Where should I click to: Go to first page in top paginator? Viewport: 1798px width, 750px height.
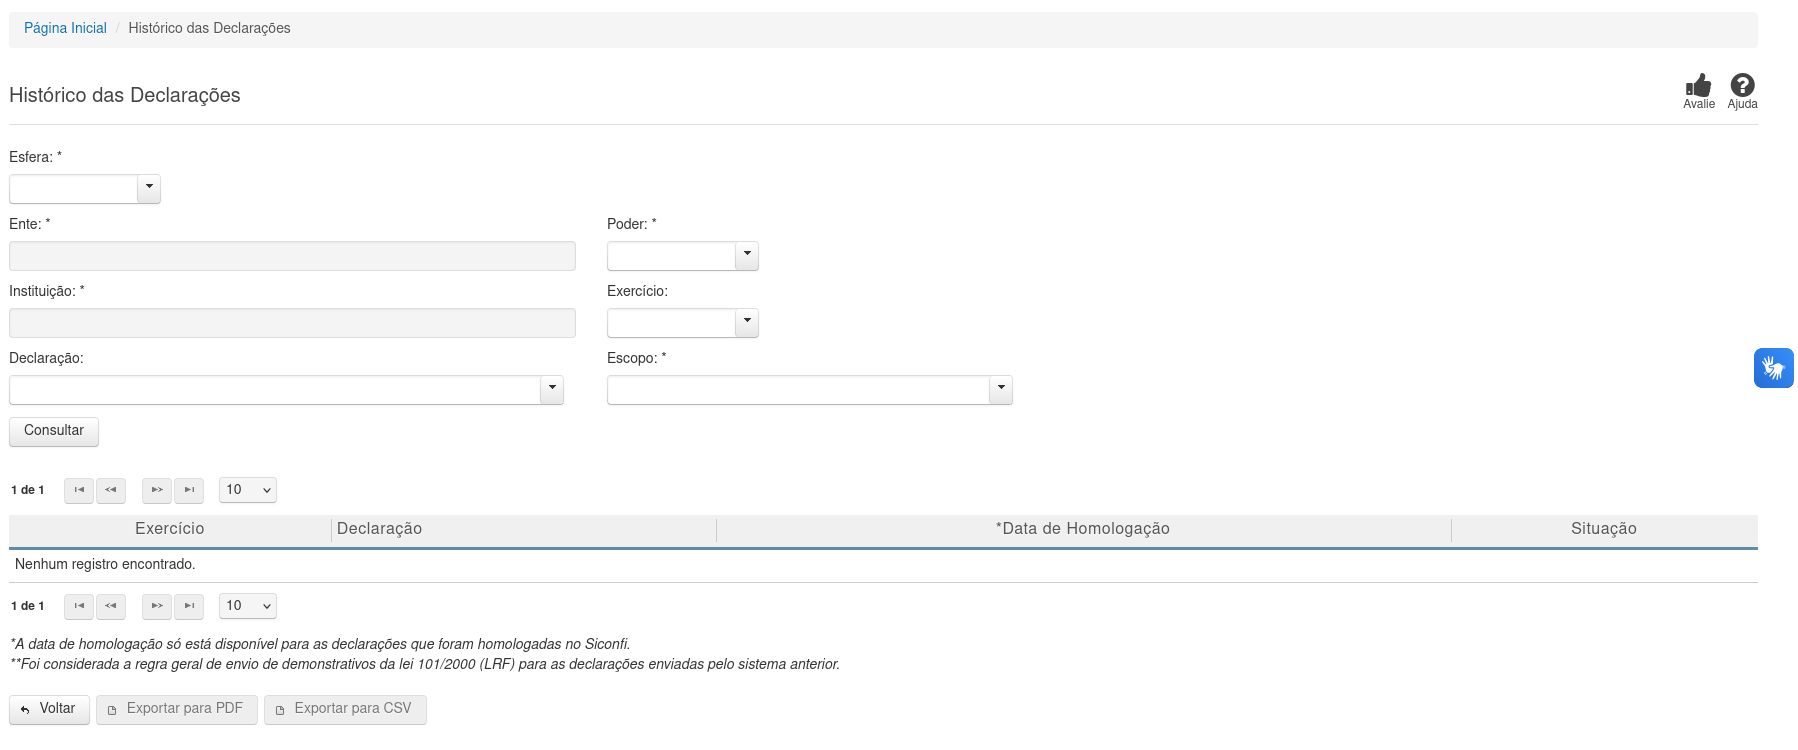click(79, 490)
